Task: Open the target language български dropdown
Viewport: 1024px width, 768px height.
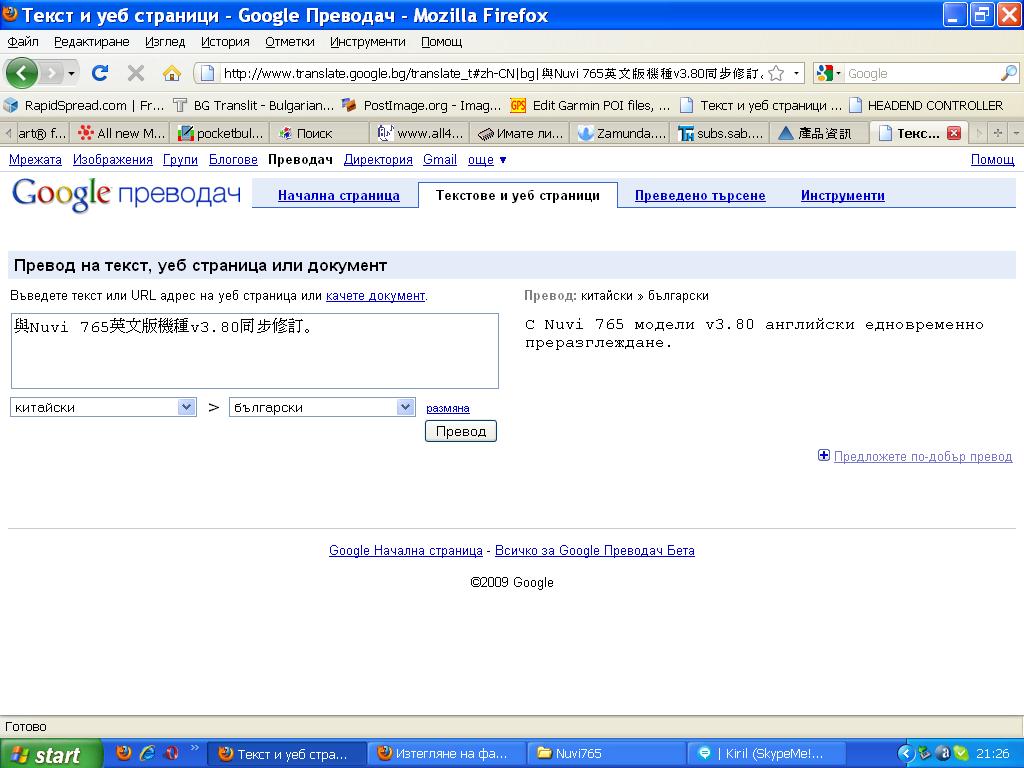Action: (x=322, y=407)
